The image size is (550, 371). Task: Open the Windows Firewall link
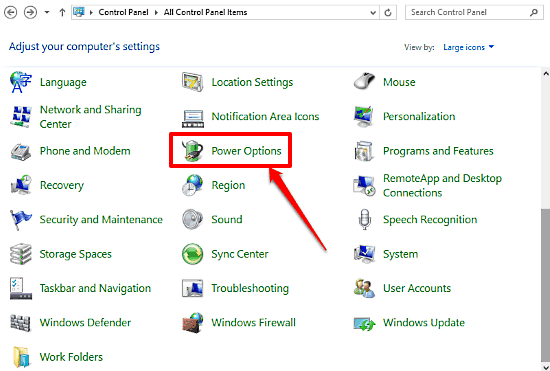(254, 323)
